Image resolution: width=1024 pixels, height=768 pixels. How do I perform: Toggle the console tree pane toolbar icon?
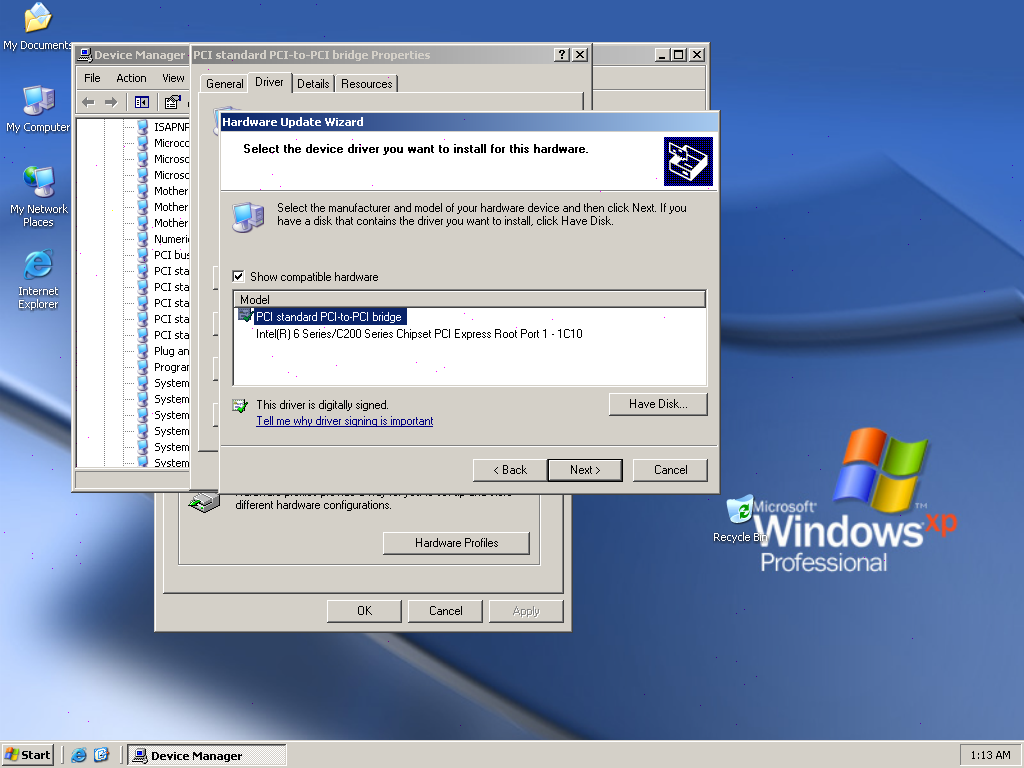point(142,103)
